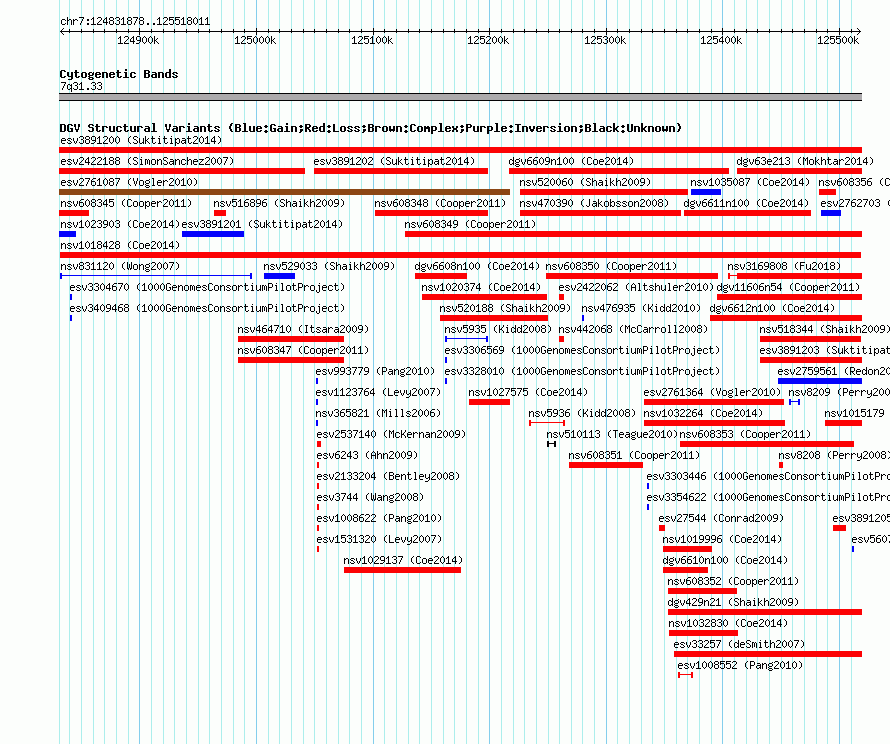
Task: Click esv3304670 (1000GenomesConsortiumPilotProject) label
Action: pyautogui.click(x=207, y=287)
